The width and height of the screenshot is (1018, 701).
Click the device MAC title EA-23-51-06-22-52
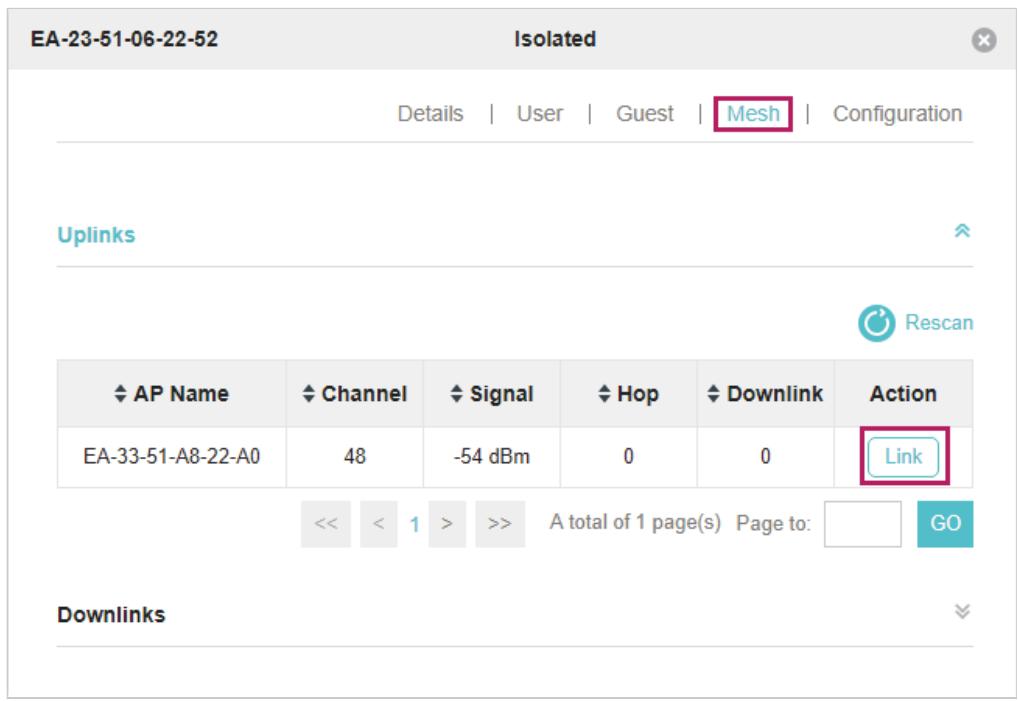[124, 39]
